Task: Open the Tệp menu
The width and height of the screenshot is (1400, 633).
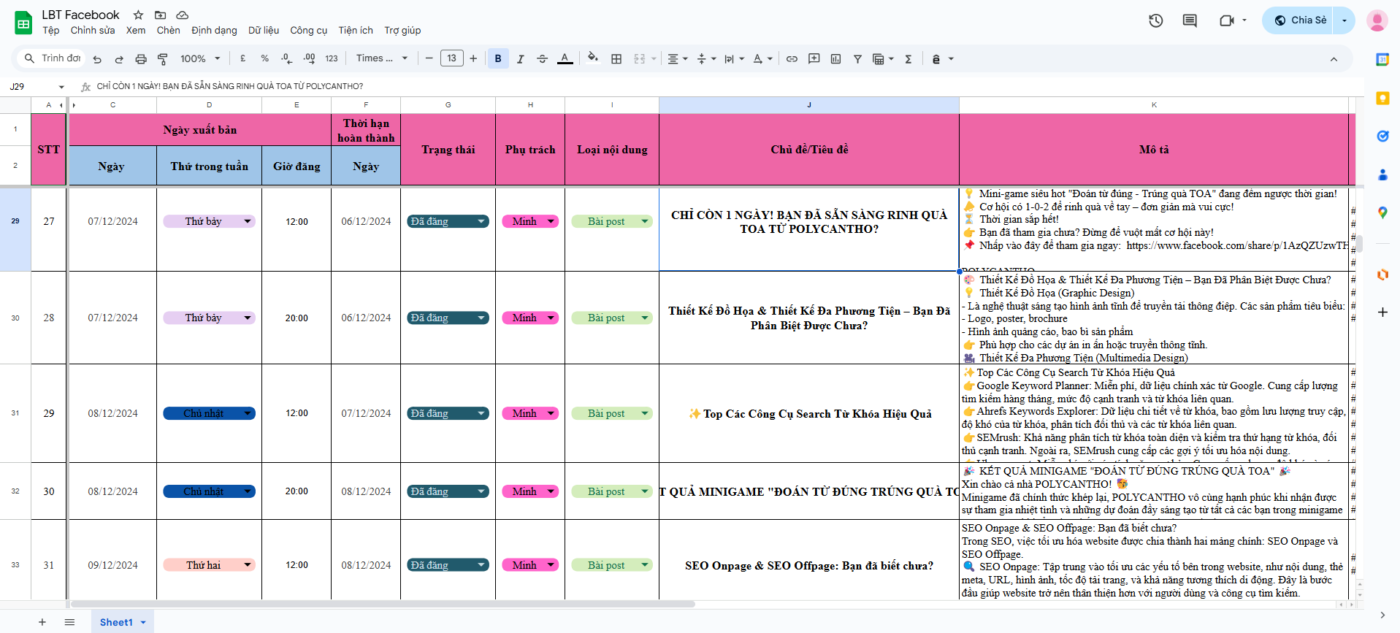Action: (51, 31)
